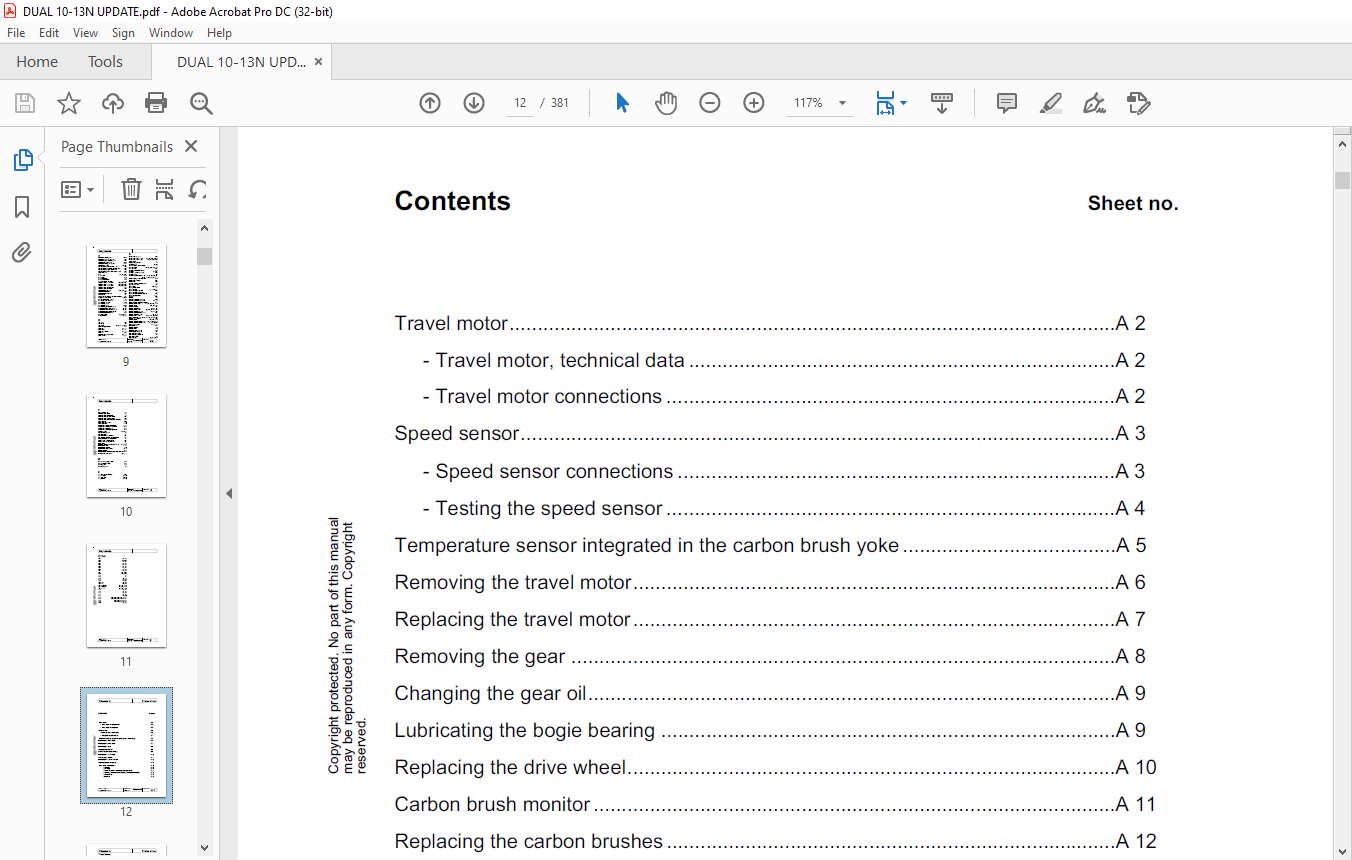Open the Stamp tool
Image resolution: width=1352 pixels, height=860 pixels.
1139,103
